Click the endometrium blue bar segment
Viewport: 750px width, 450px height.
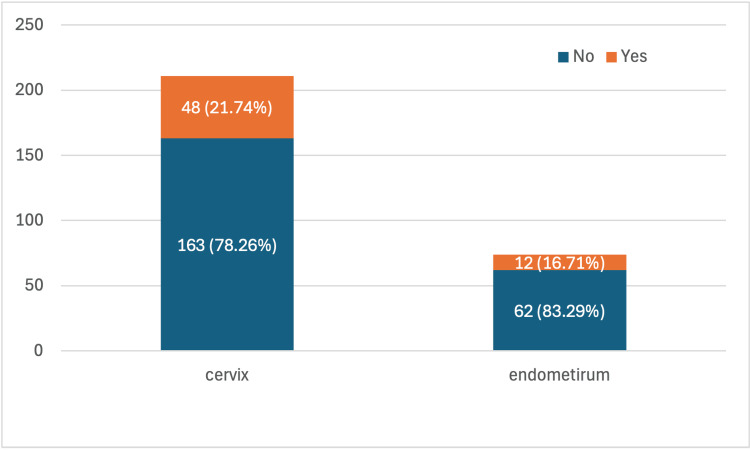coord(560,310)
